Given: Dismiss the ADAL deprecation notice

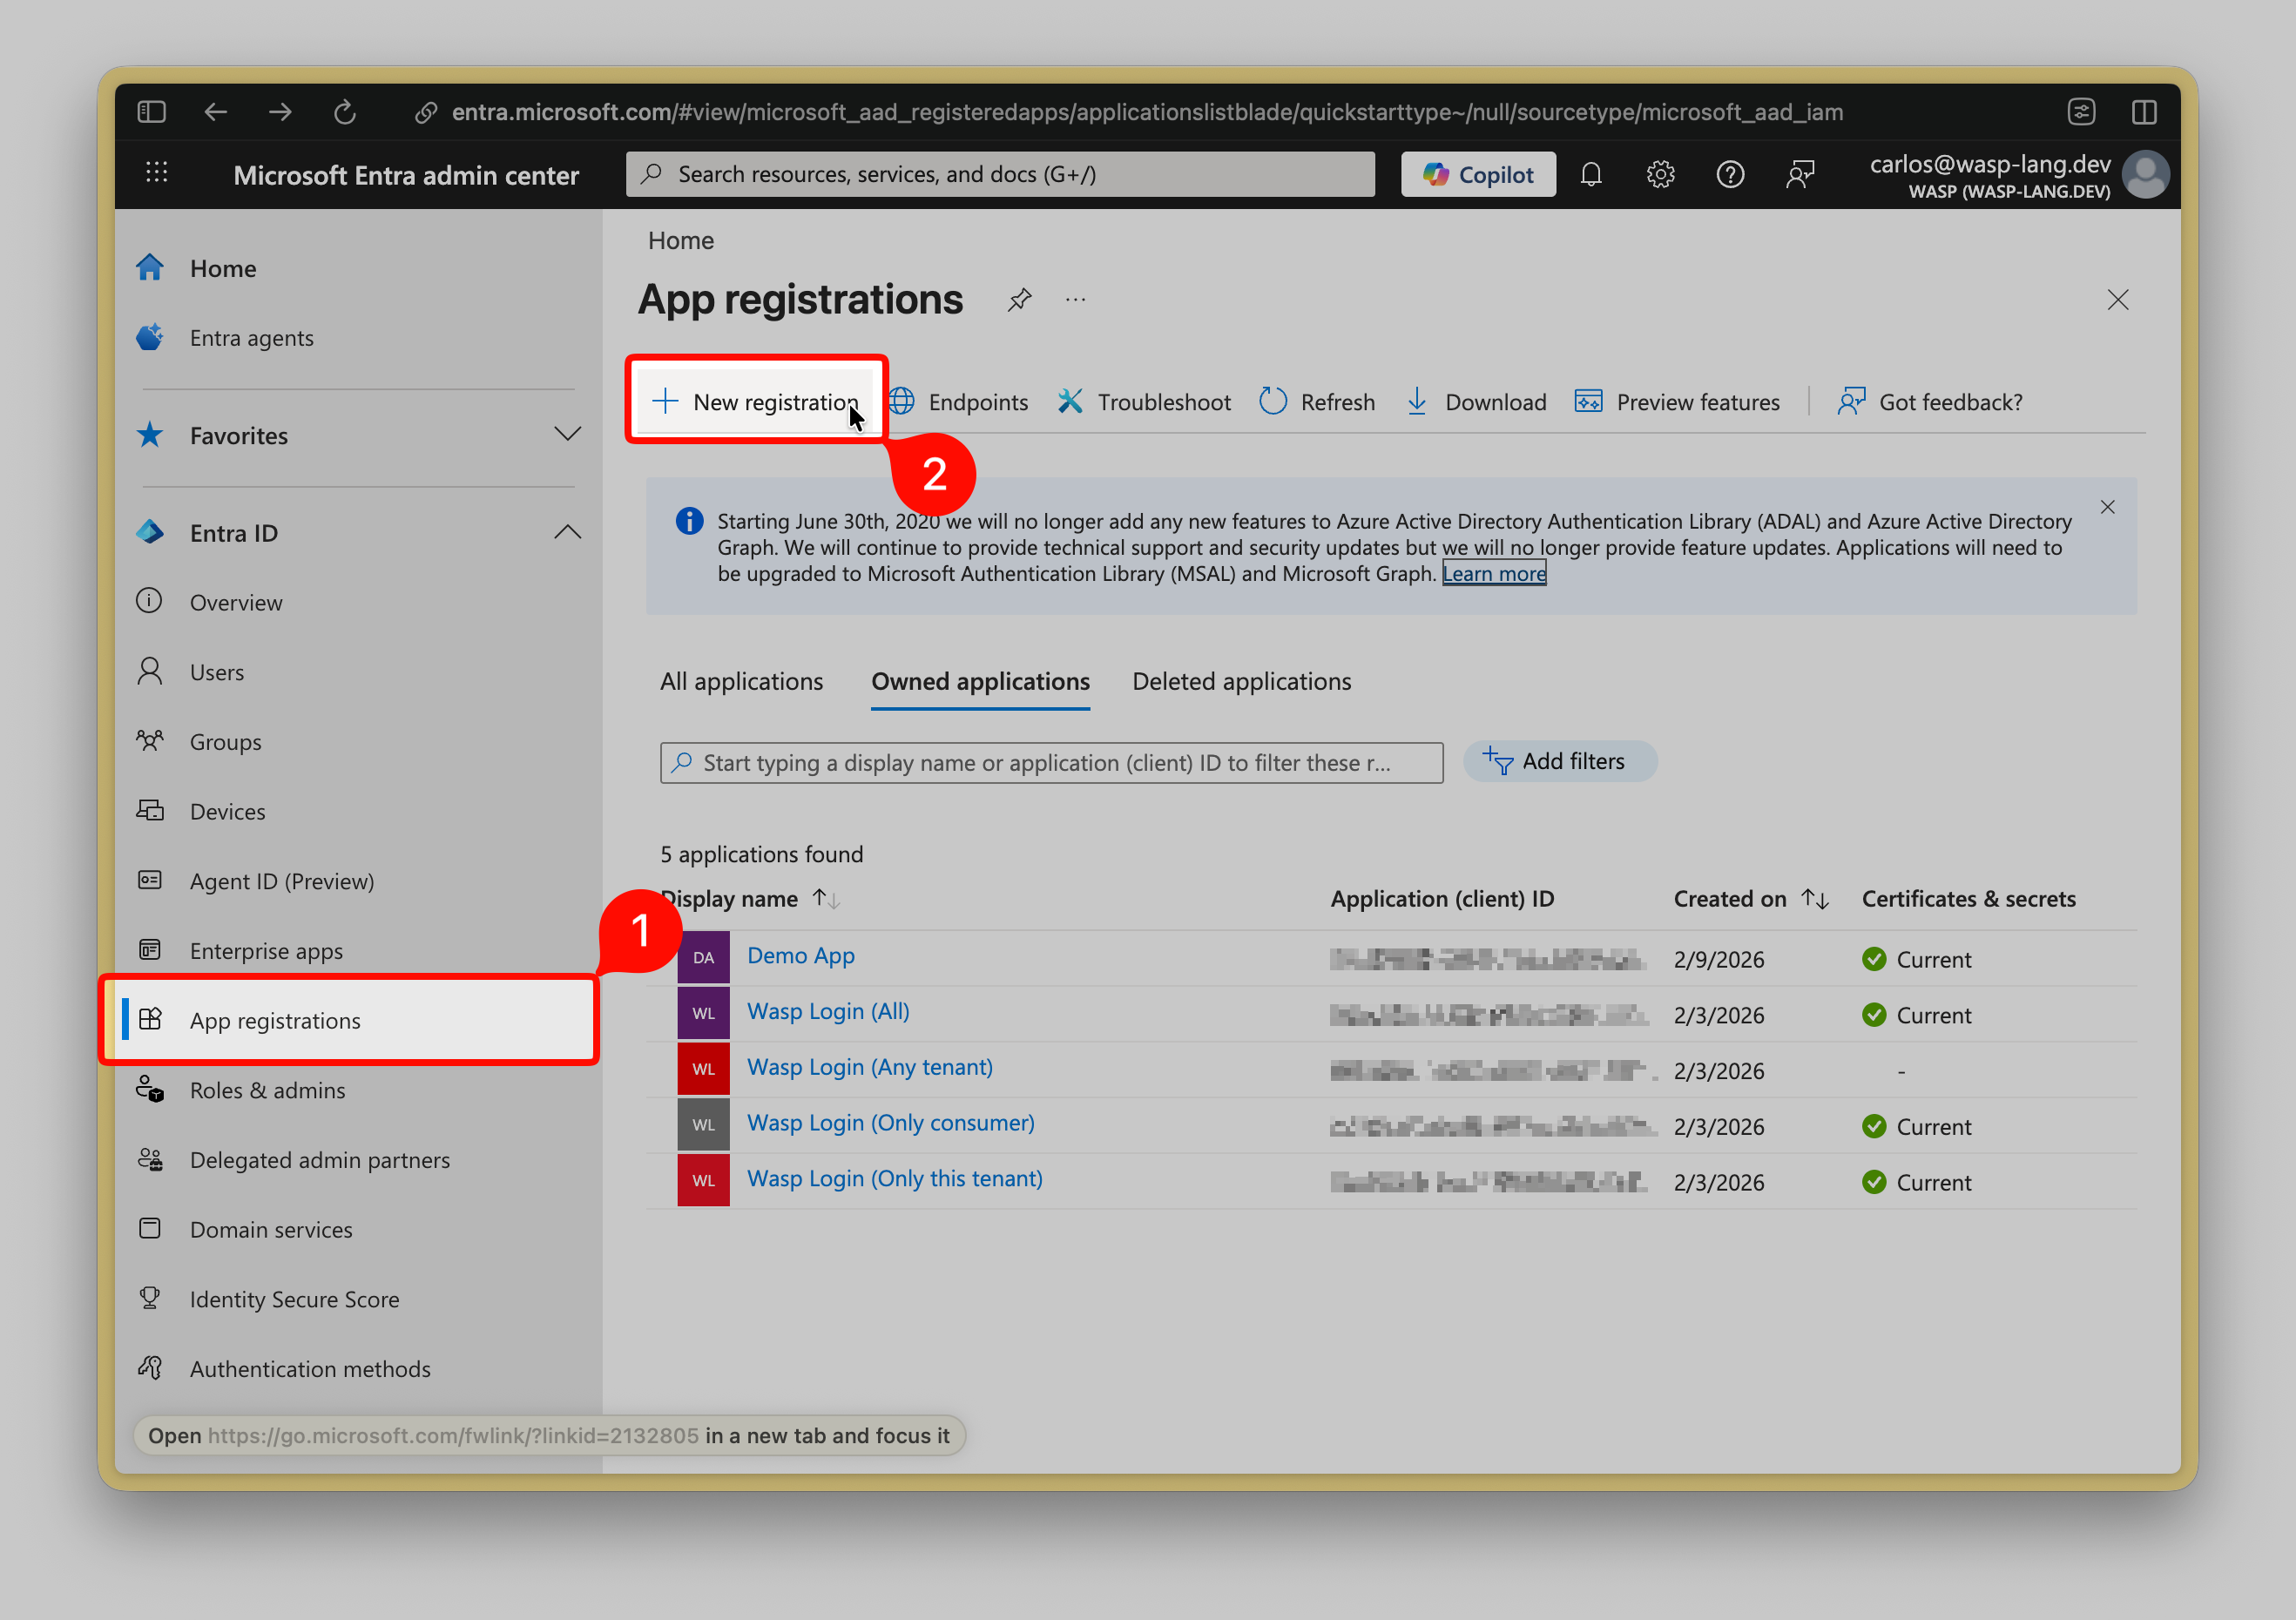Looking at the screenshot, I should click(2108, 507).
